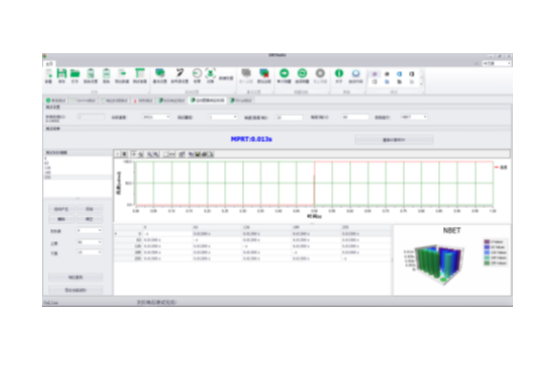Open the NBET algorithm dropdown in settings row
This screenshot has height=380, width=540.
pos(414,117)
